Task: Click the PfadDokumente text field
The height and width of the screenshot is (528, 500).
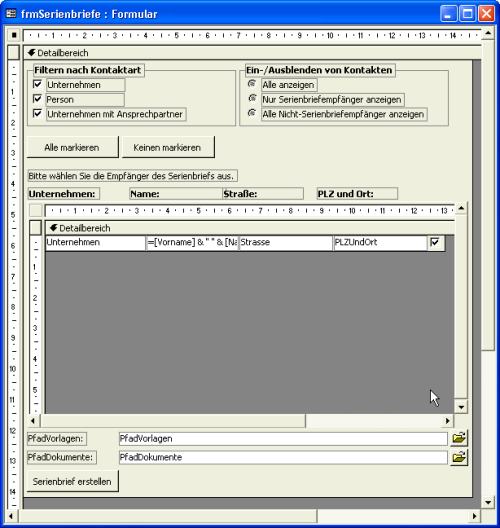Action: tap(283, 457)
